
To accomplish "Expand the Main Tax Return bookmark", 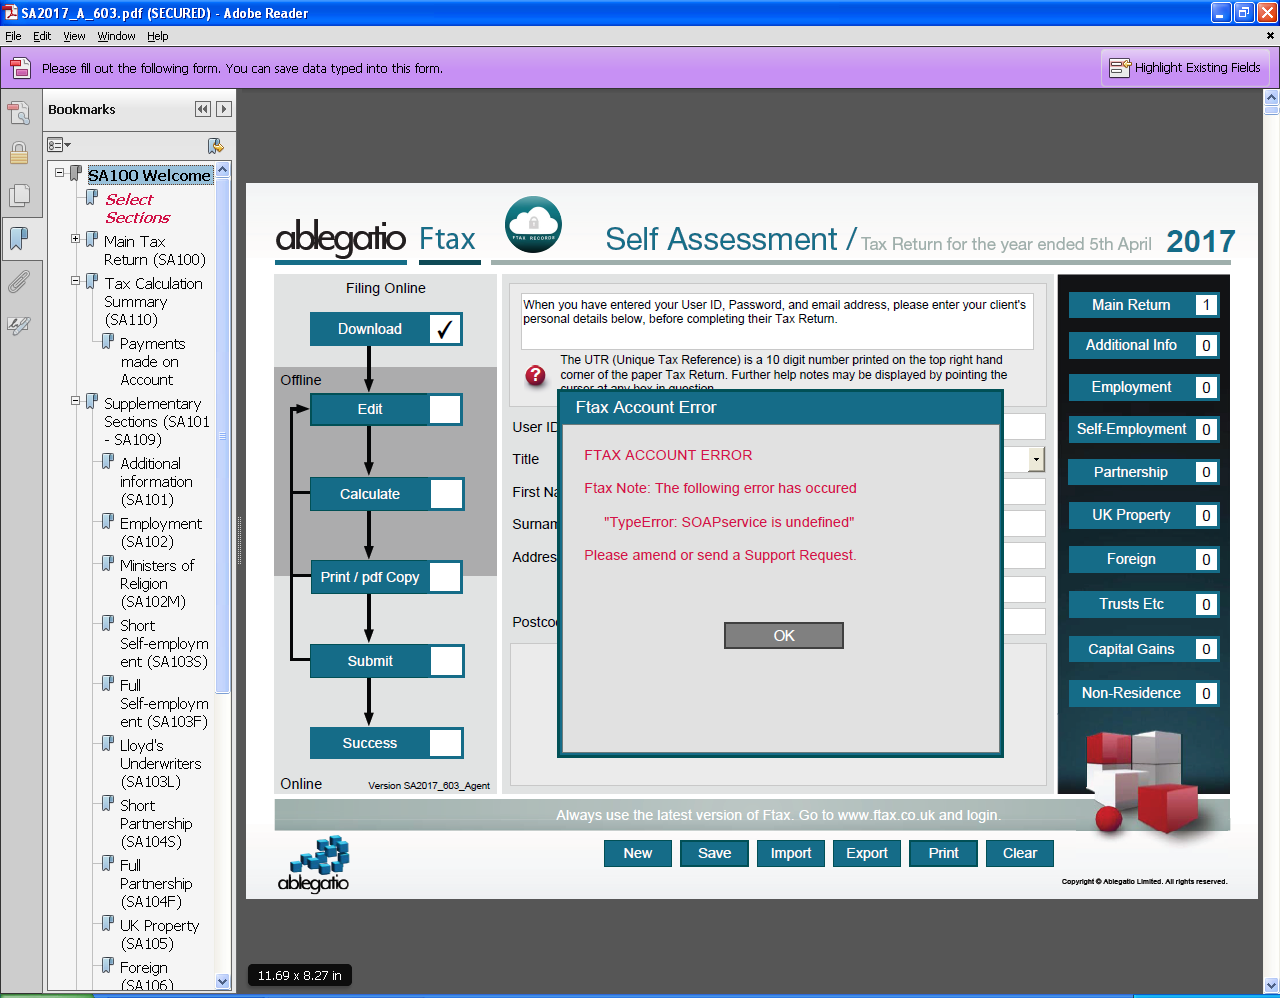I will (x=75, y=239).
